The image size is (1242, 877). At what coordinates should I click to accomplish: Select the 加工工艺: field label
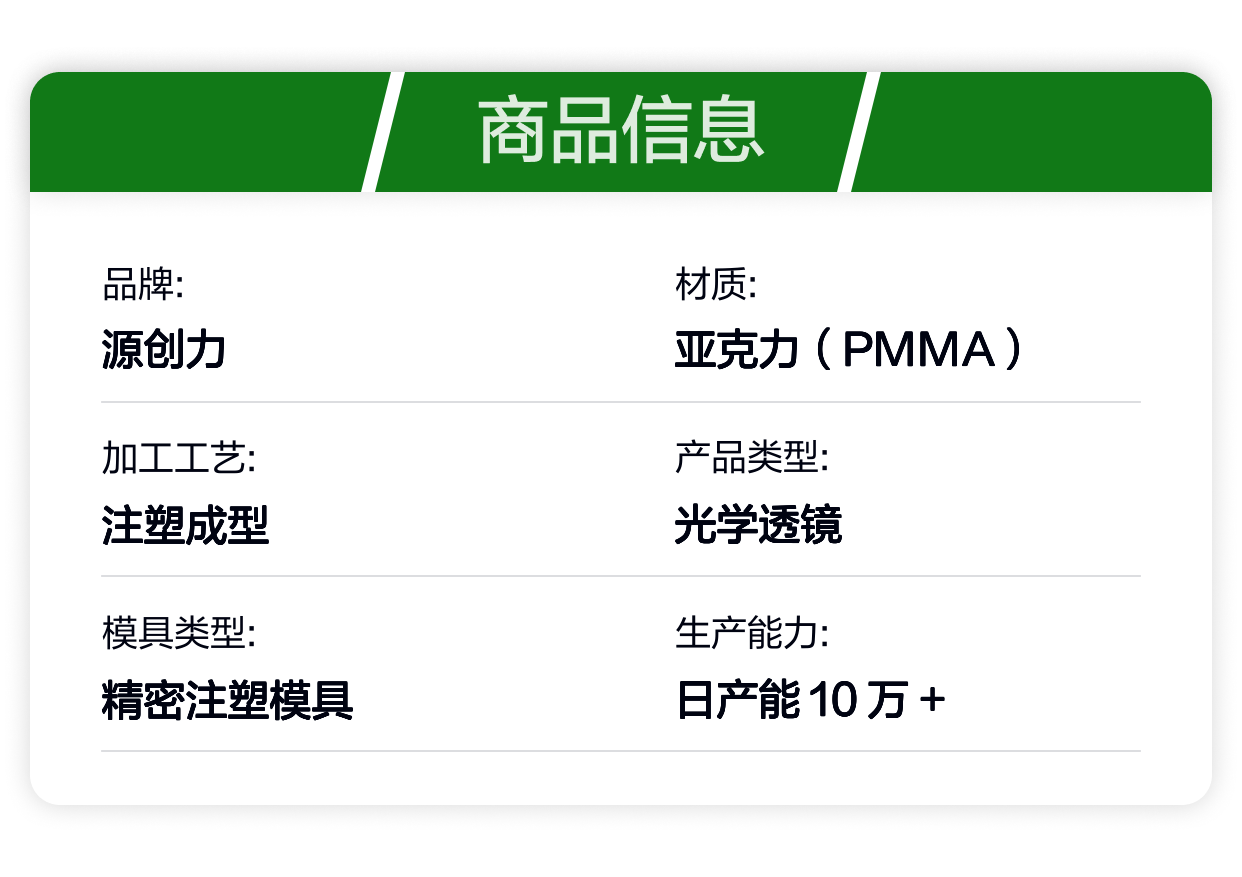(x=179, y=459)
